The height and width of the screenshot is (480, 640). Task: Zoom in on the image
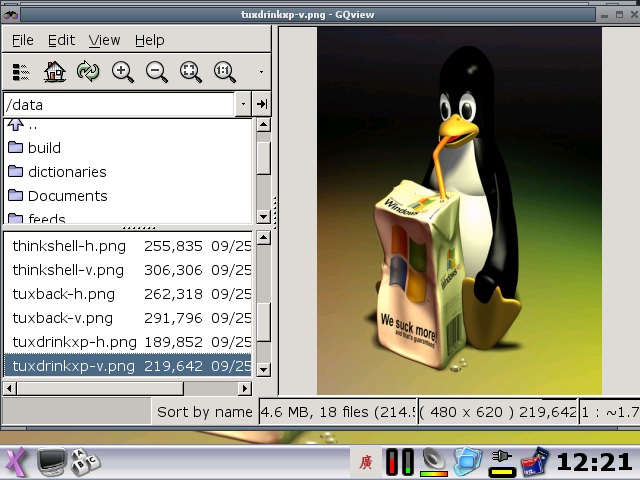[122, 72]
